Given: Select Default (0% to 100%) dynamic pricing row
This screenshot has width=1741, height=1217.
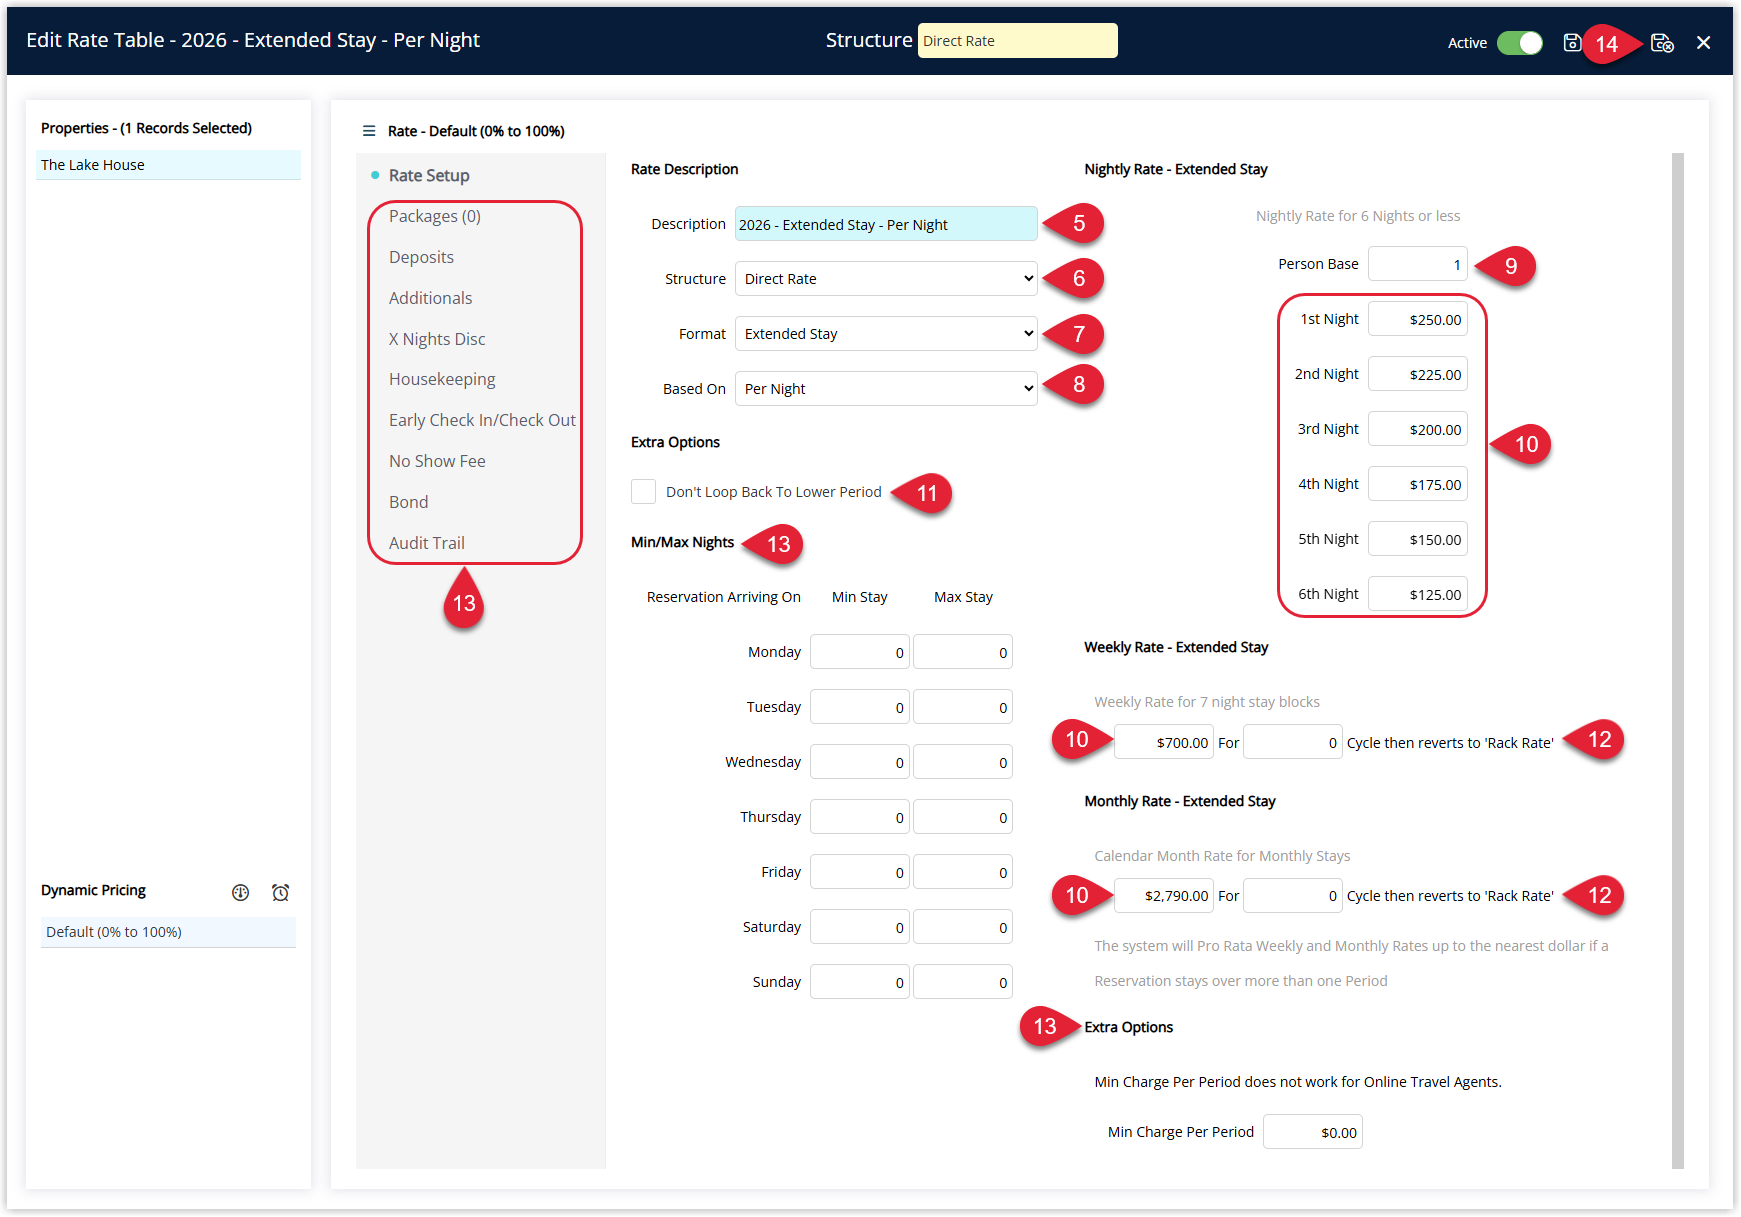Looking at the screenshot, I should pyautogui.click(x=168, y=932).
